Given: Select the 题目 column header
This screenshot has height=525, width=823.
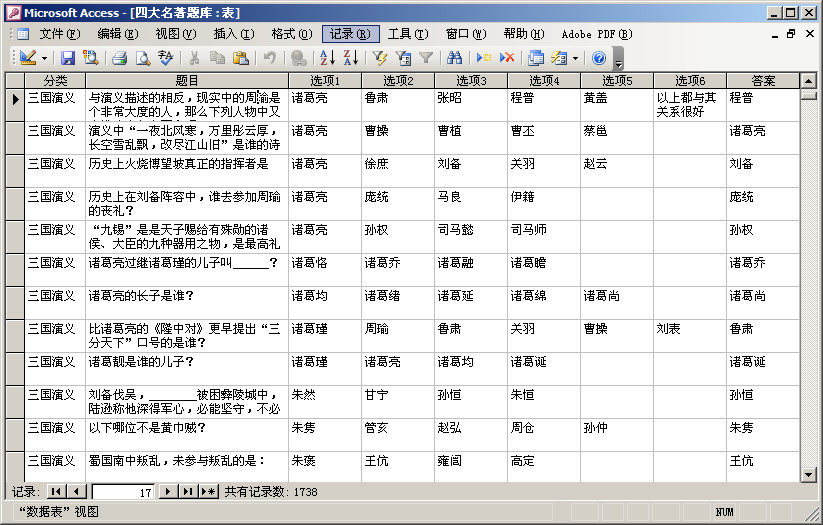Looking at the screenshot, I should [187, 80].
